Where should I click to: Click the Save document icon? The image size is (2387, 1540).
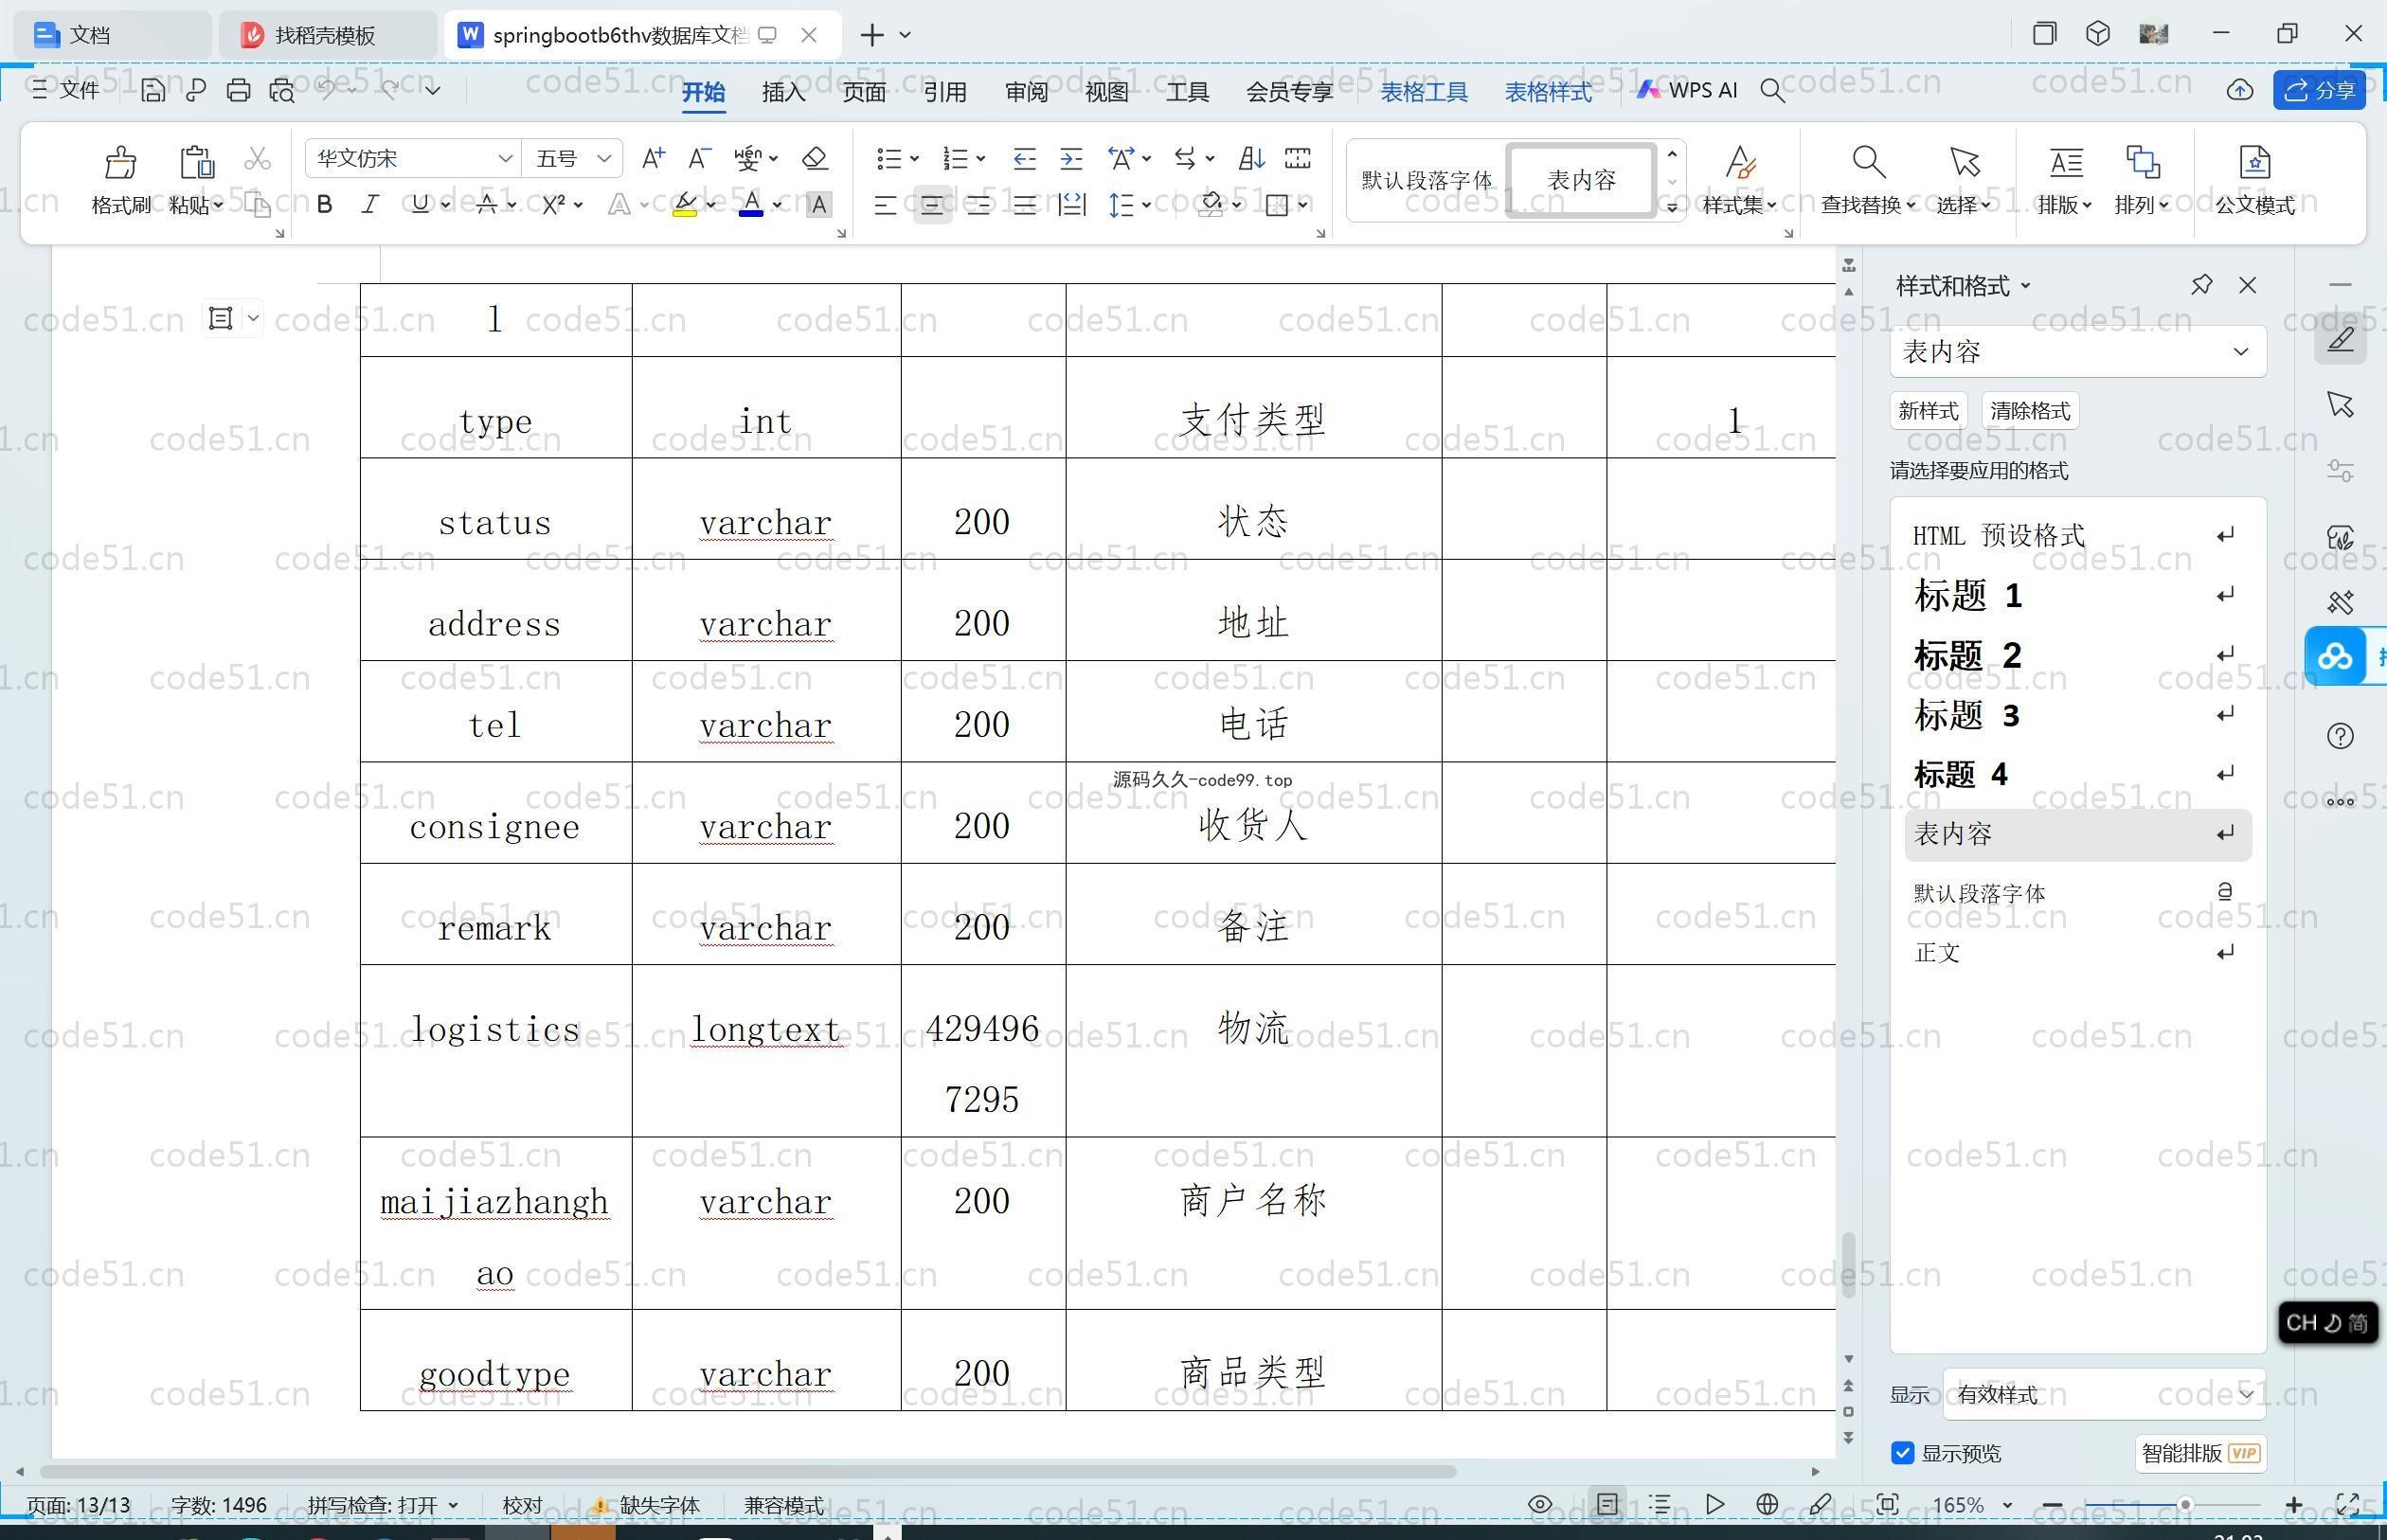(x=152, y=90)
